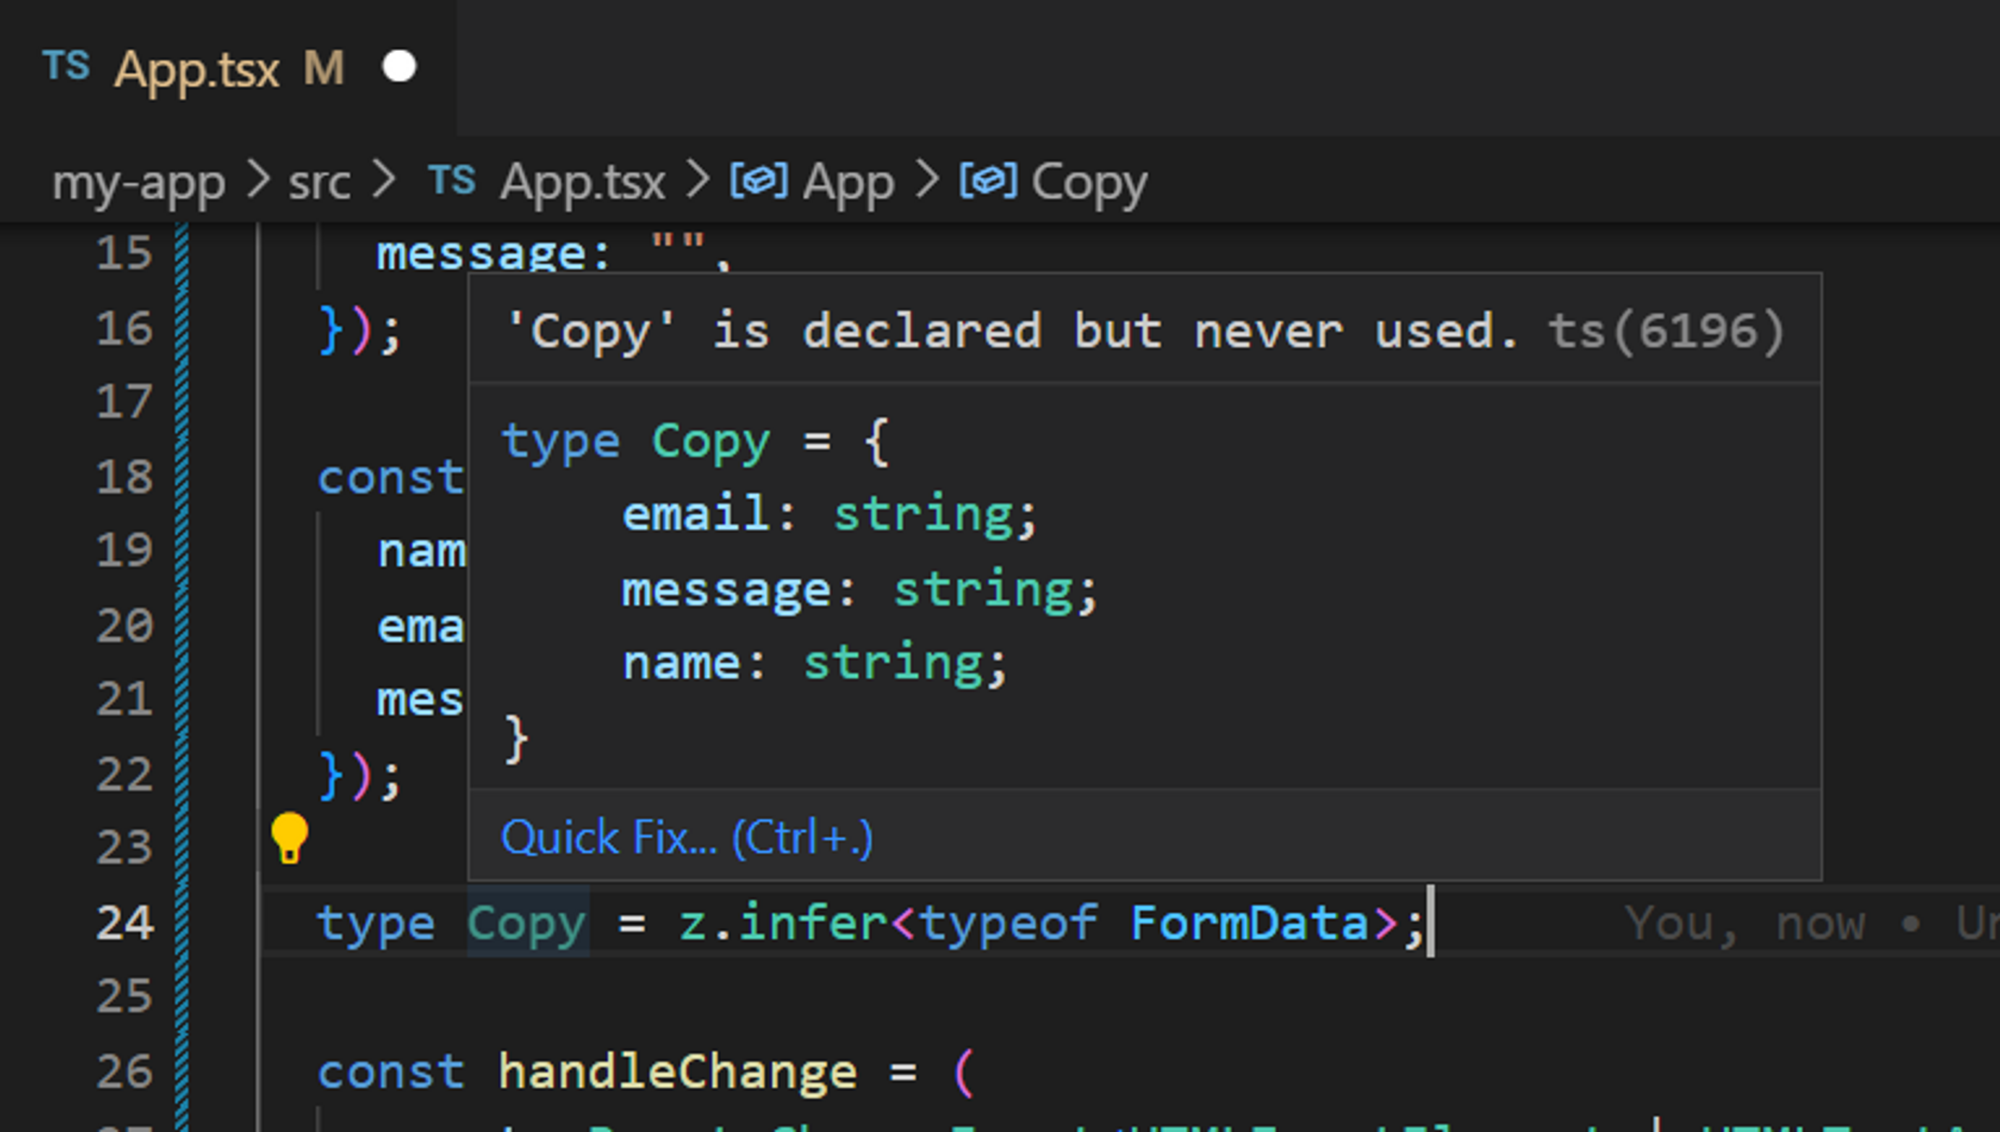2000x1132 pixels.
Task: Click src in the breadcrumb path
Action: pyautogui.click(x=318, y=181)
